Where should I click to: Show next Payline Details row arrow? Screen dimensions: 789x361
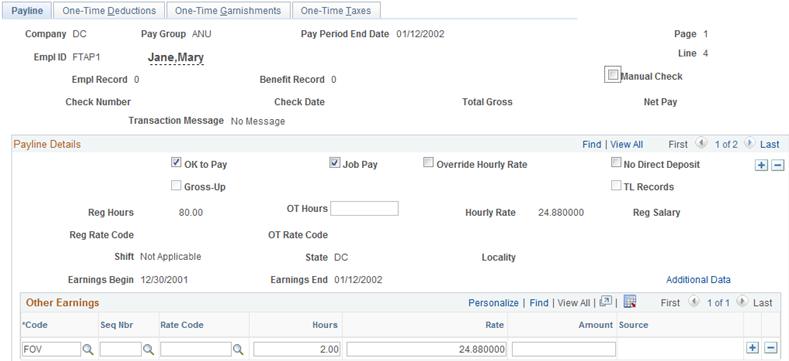click(749, 143)
